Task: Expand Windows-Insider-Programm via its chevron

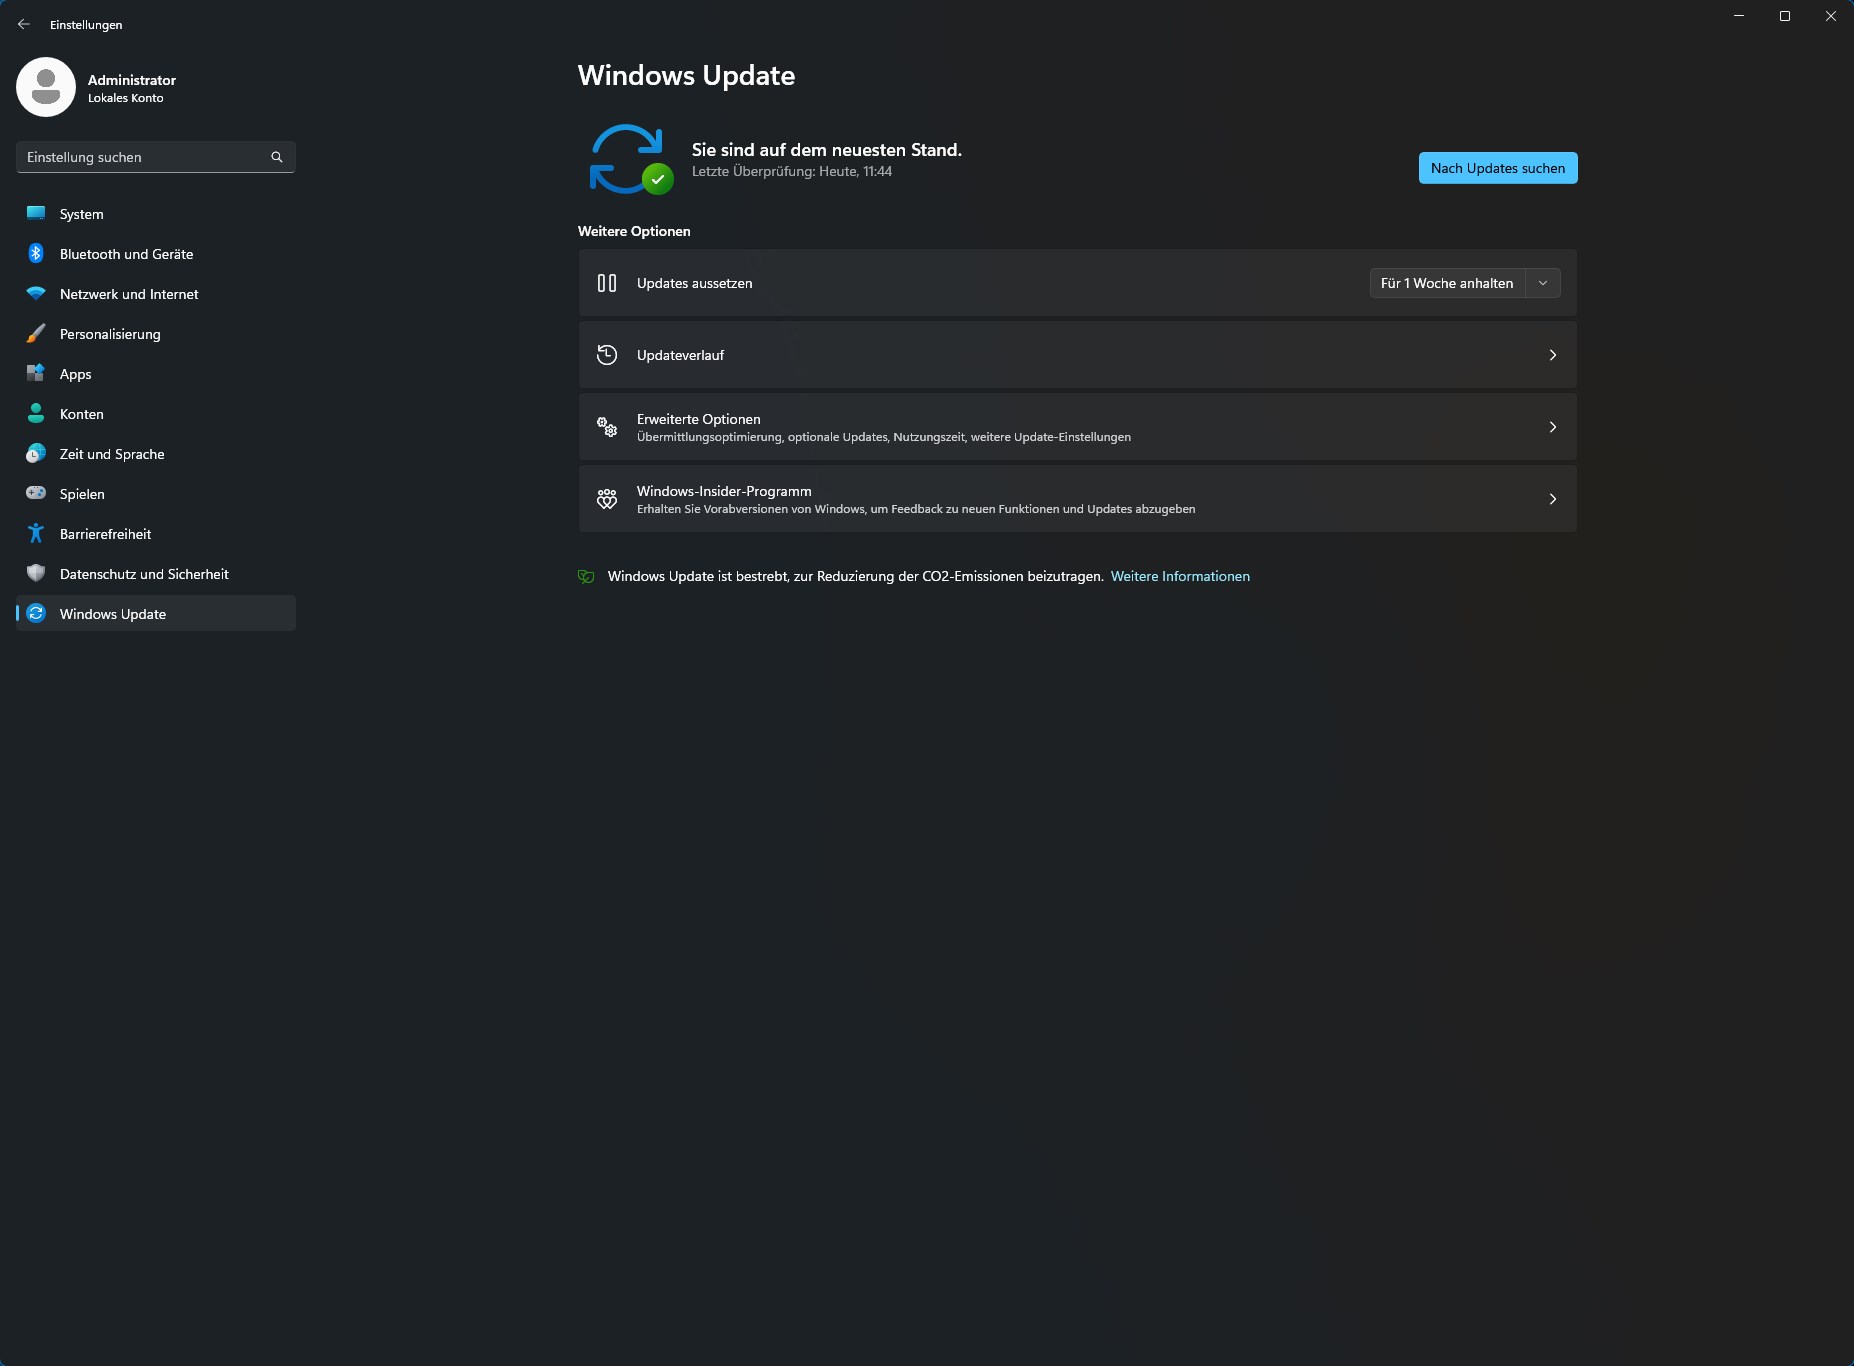Action: [x=1553, y=499]
